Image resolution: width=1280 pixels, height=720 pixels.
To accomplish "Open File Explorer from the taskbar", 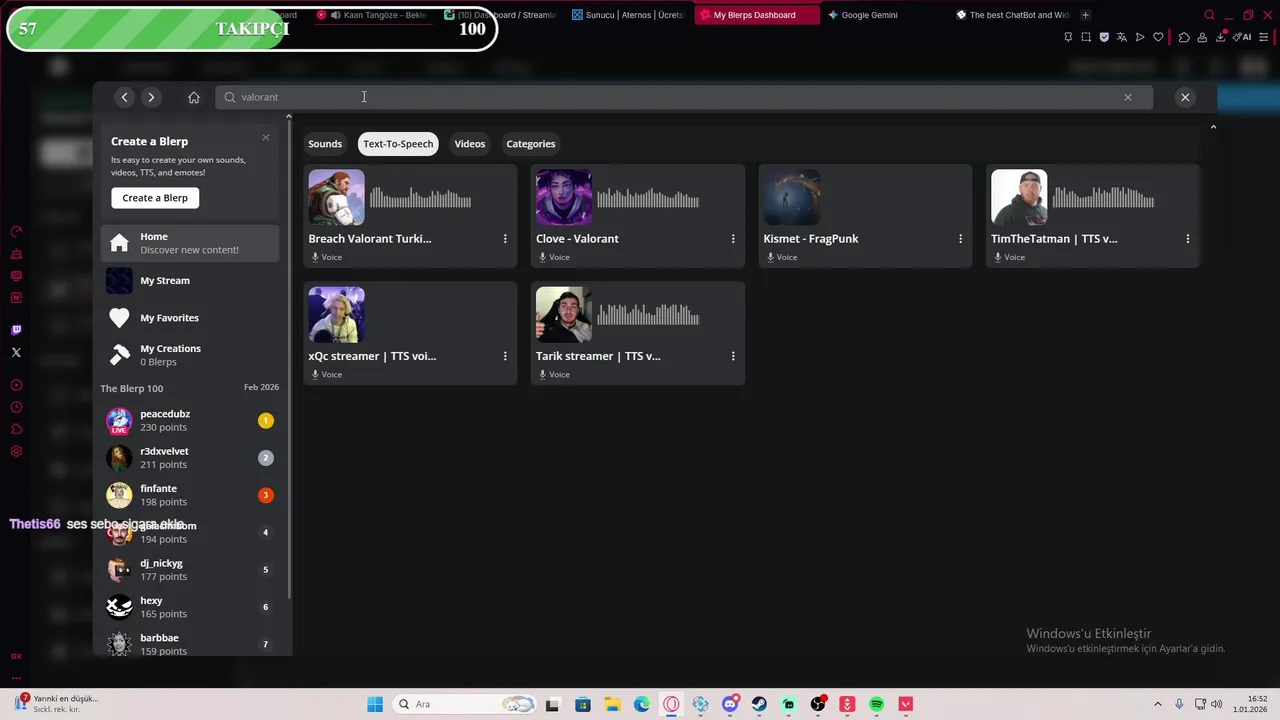I will pos(612,704).
